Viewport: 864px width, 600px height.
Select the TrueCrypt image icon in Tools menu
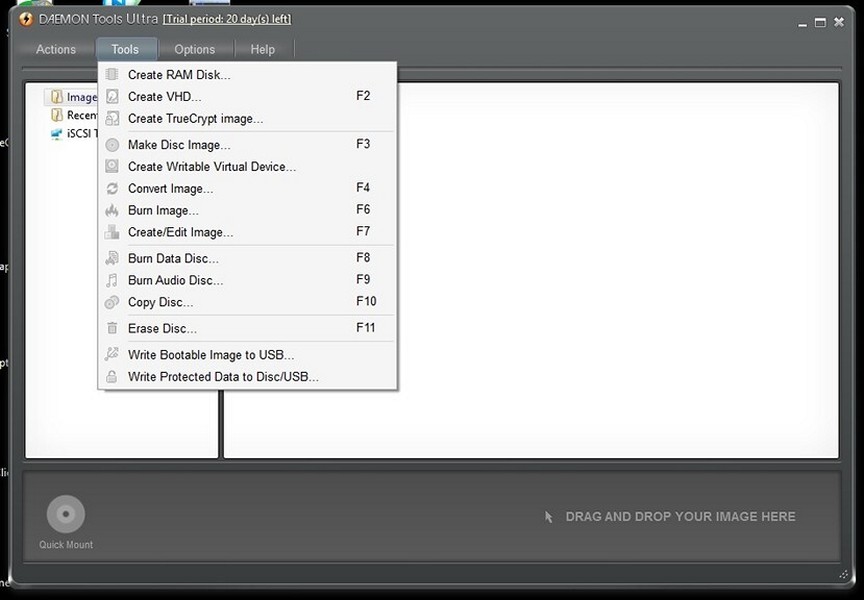coord(112,118)
